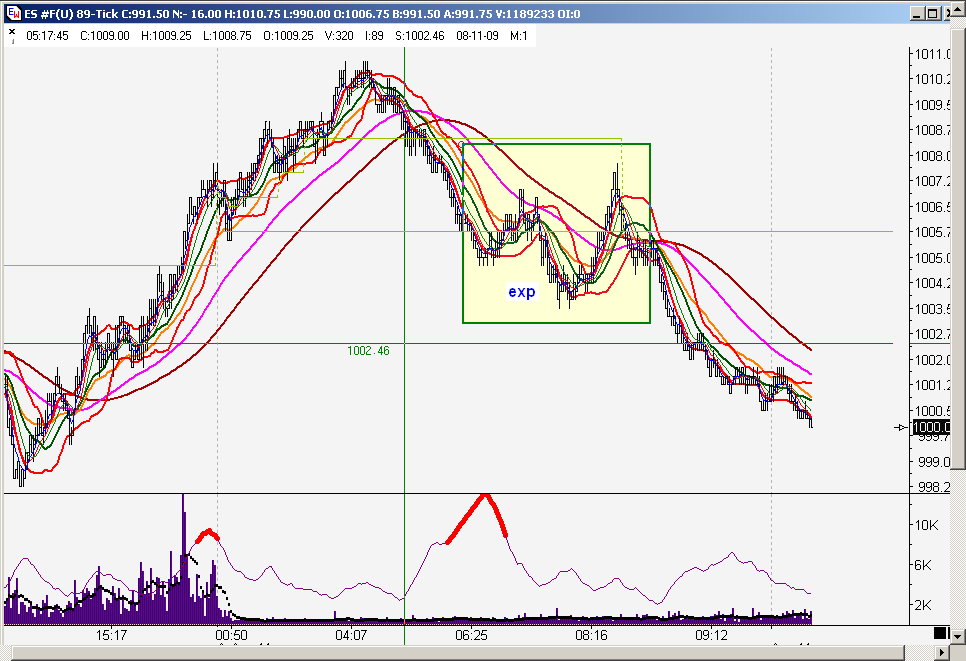Viewport: 966px width, 661px height.
Task: Click the small X on cursor data bar
Action: pos(12,31)
